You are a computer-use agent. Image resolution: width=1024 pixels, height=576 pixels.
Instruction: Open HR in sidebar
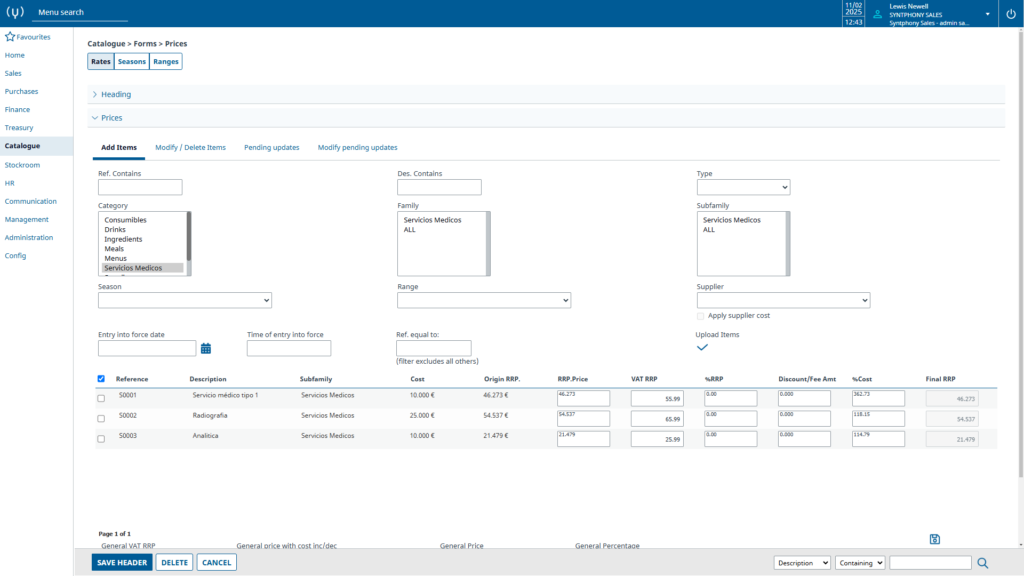9,184
